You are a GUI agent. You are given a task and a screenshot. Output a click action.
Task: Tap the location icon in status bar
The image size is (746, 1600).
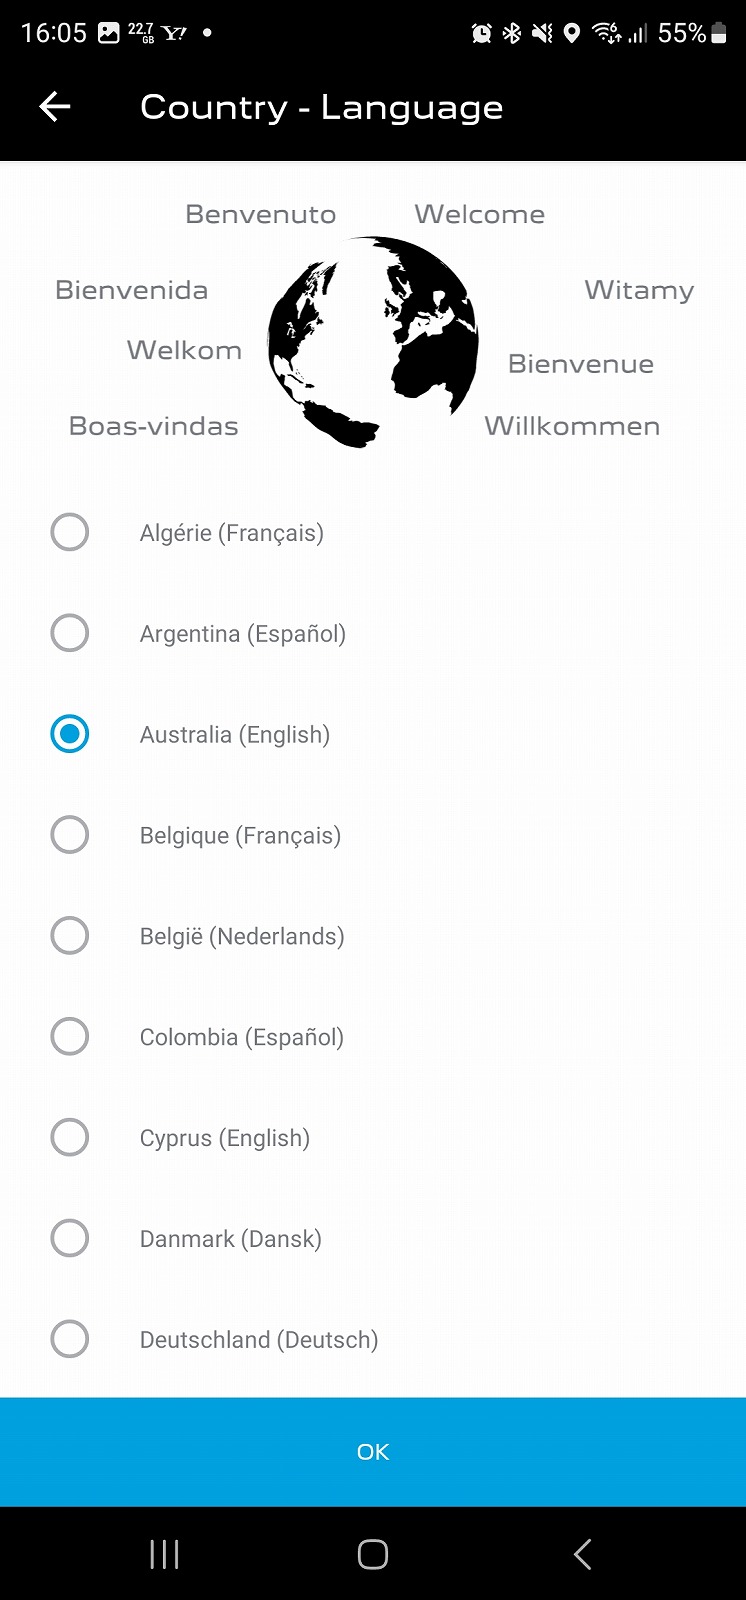pyautogui.click(x=572, y=33)
